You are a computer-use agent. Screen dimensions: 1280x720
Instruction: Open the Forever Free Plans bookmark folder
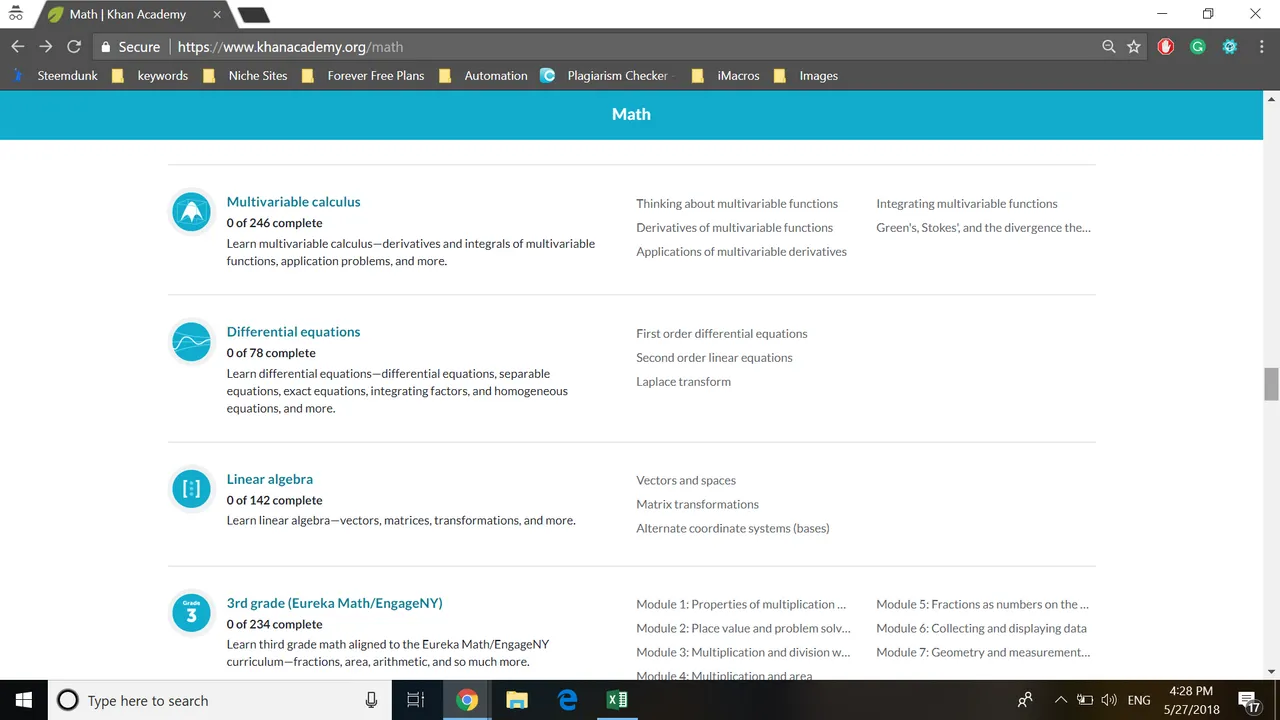point(363,76)
